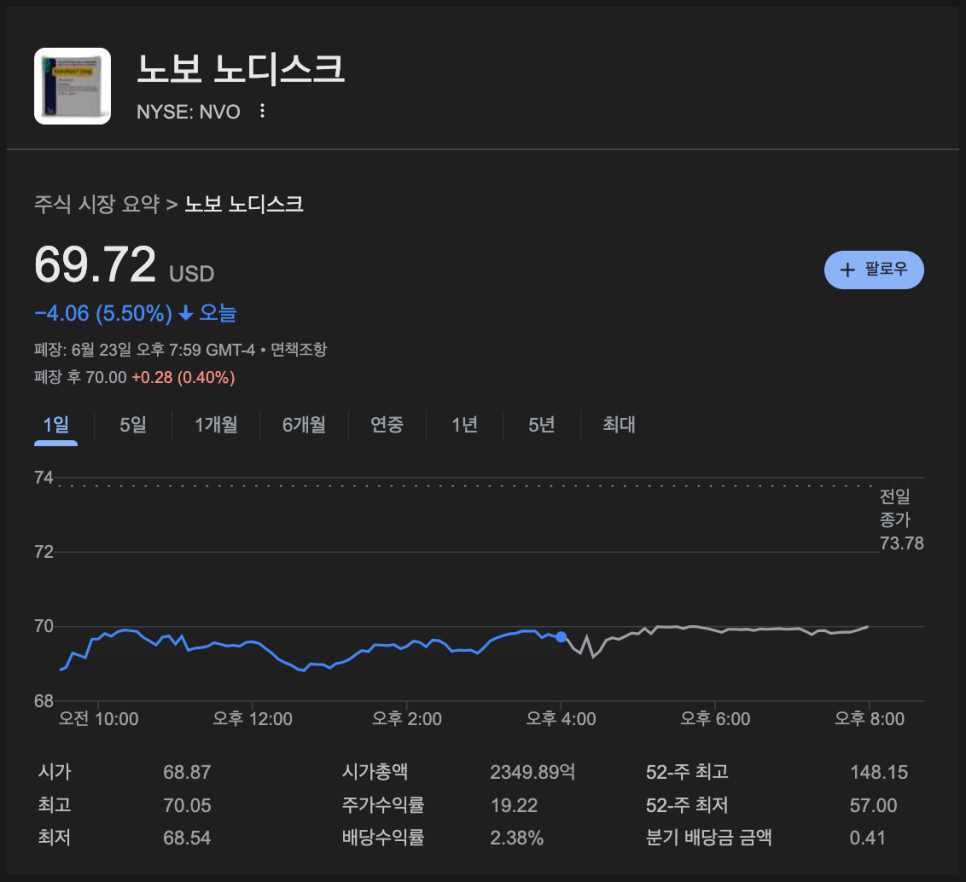Click the 최고 value 70.05
Image resolution: width=966 pixels, height=882 pixels.
(187, 805)
